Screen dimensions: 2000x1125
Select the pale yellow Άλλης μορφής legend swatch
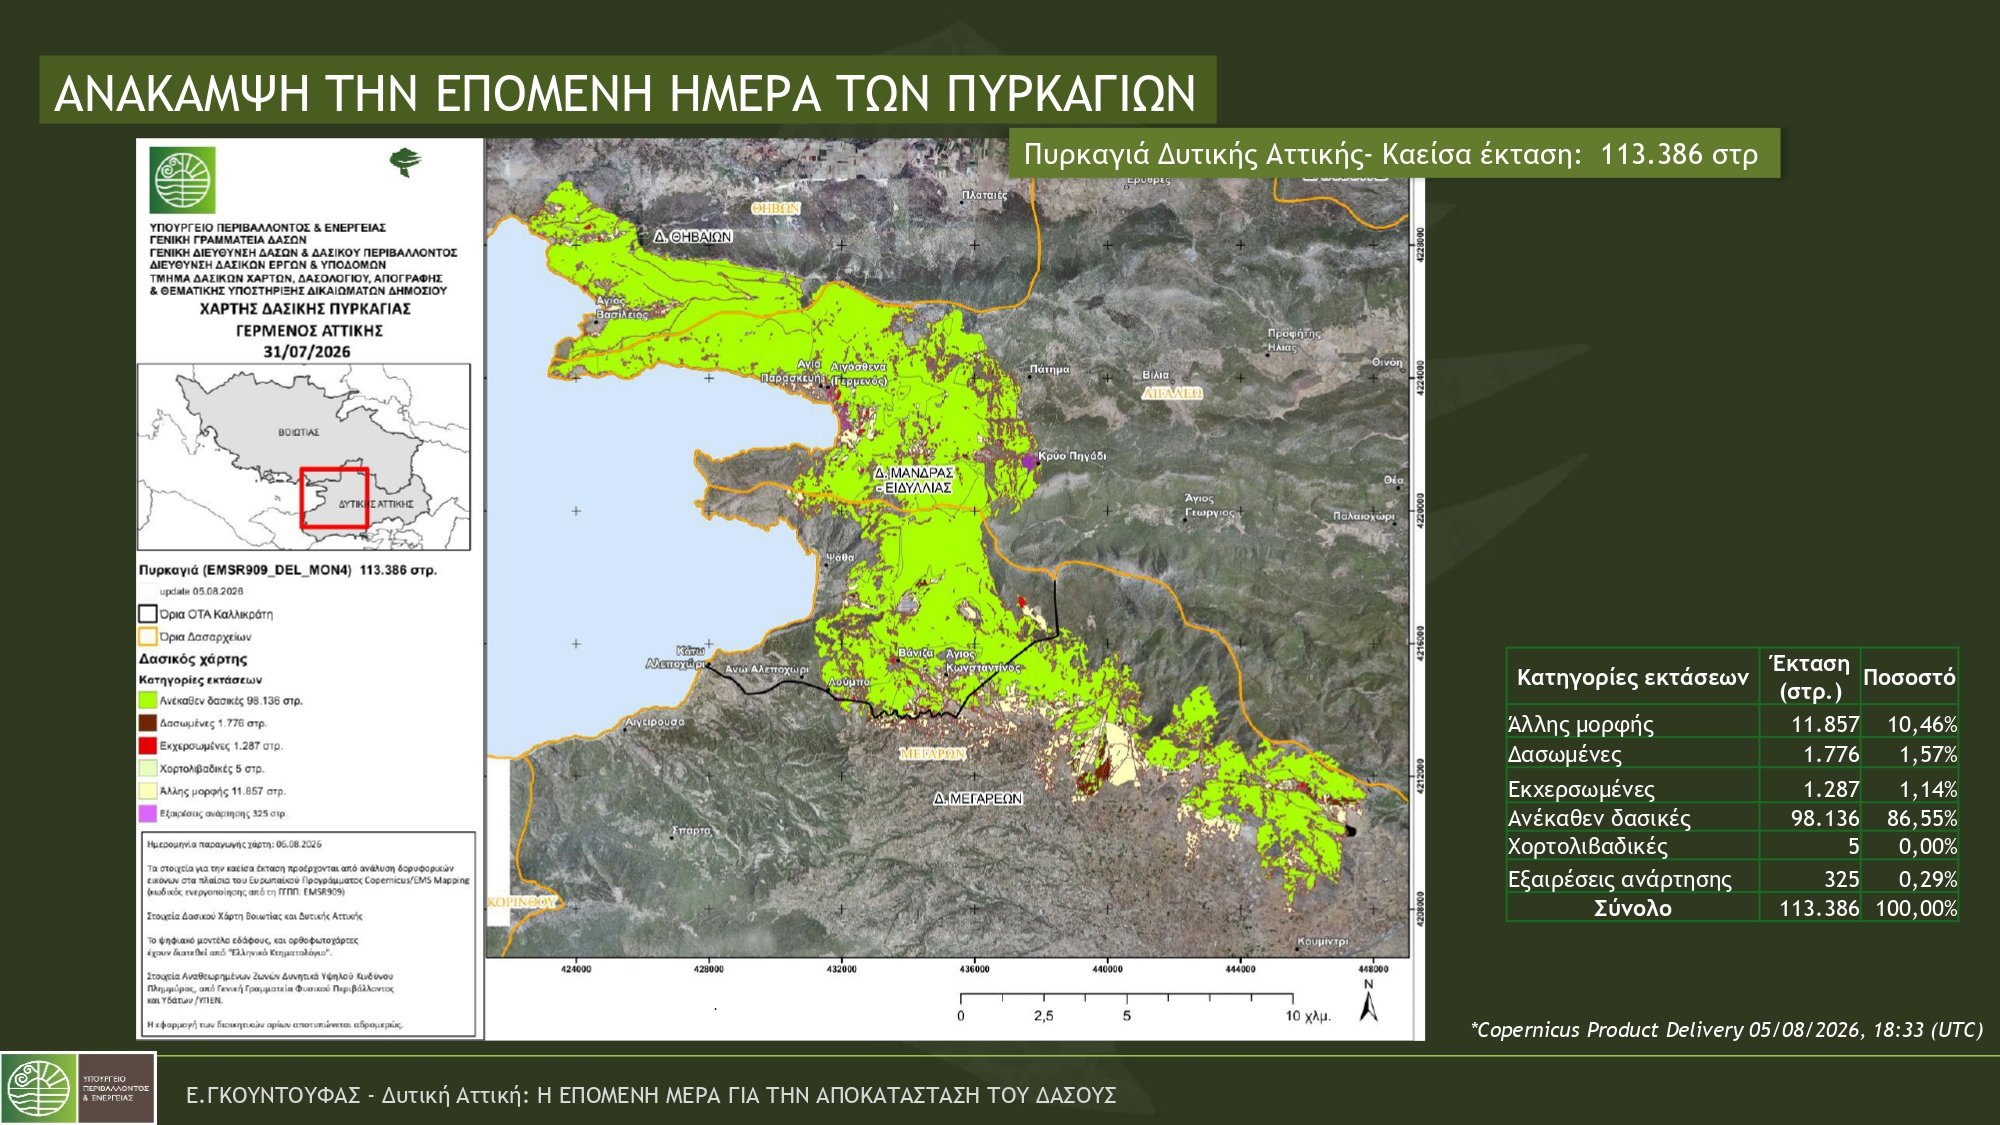tap(148, 791)
